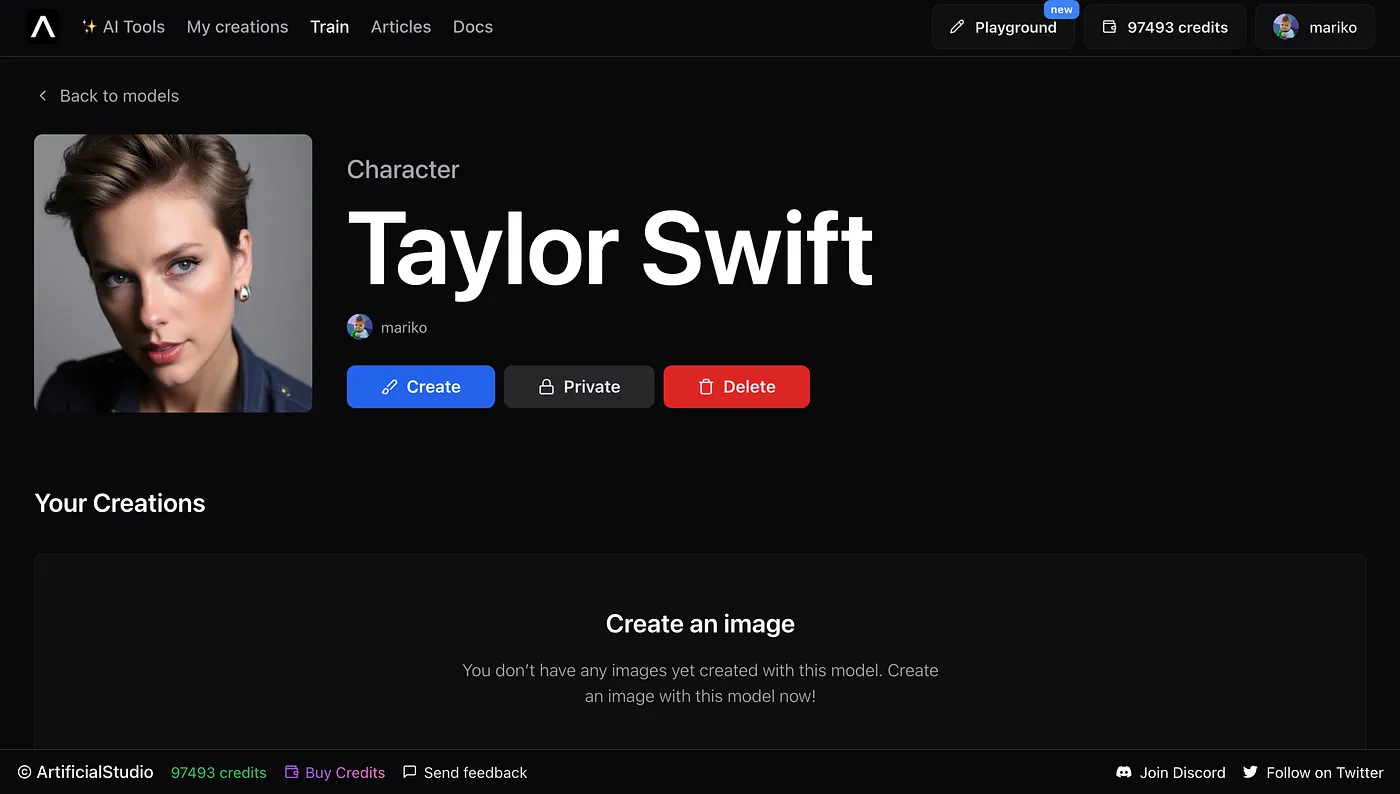Screen dimensions: 1400x794
Task: Open the mariko account menu
Action: 1315,27
